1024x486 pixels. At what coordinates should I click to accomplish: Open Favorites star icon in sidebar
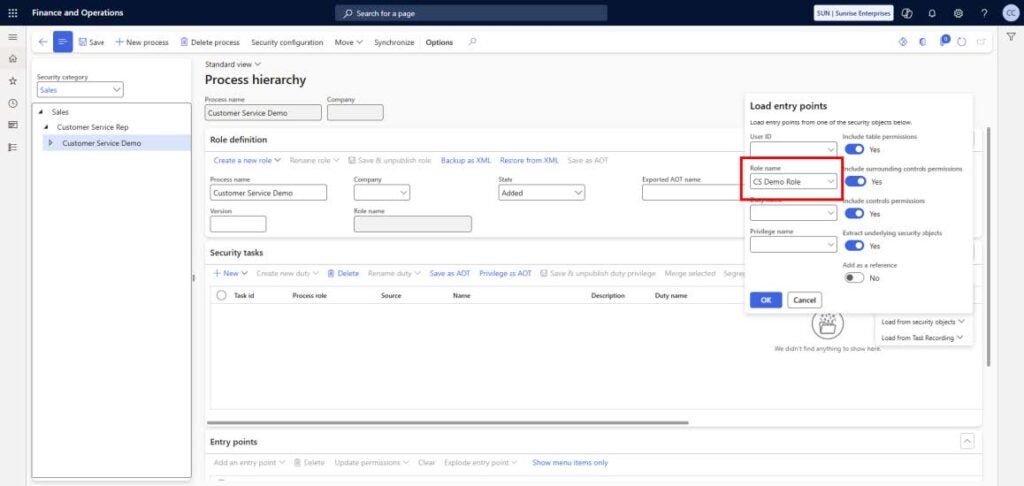[12, 81]
